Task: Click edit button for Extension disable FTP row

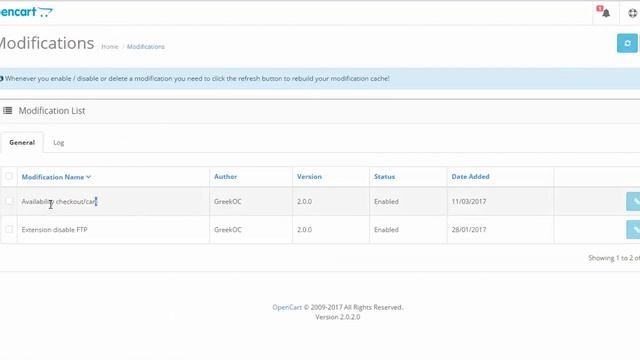Action: click(x=633, y=229)
